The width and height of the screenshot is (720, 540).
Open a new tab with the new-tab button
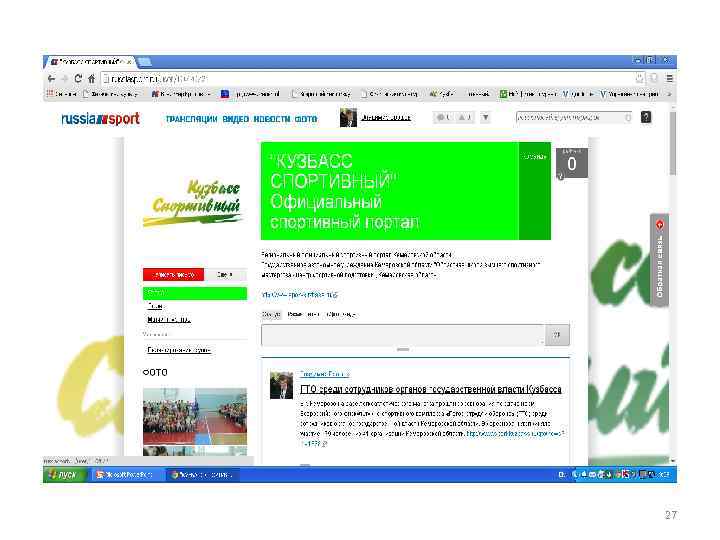(145, 62)
